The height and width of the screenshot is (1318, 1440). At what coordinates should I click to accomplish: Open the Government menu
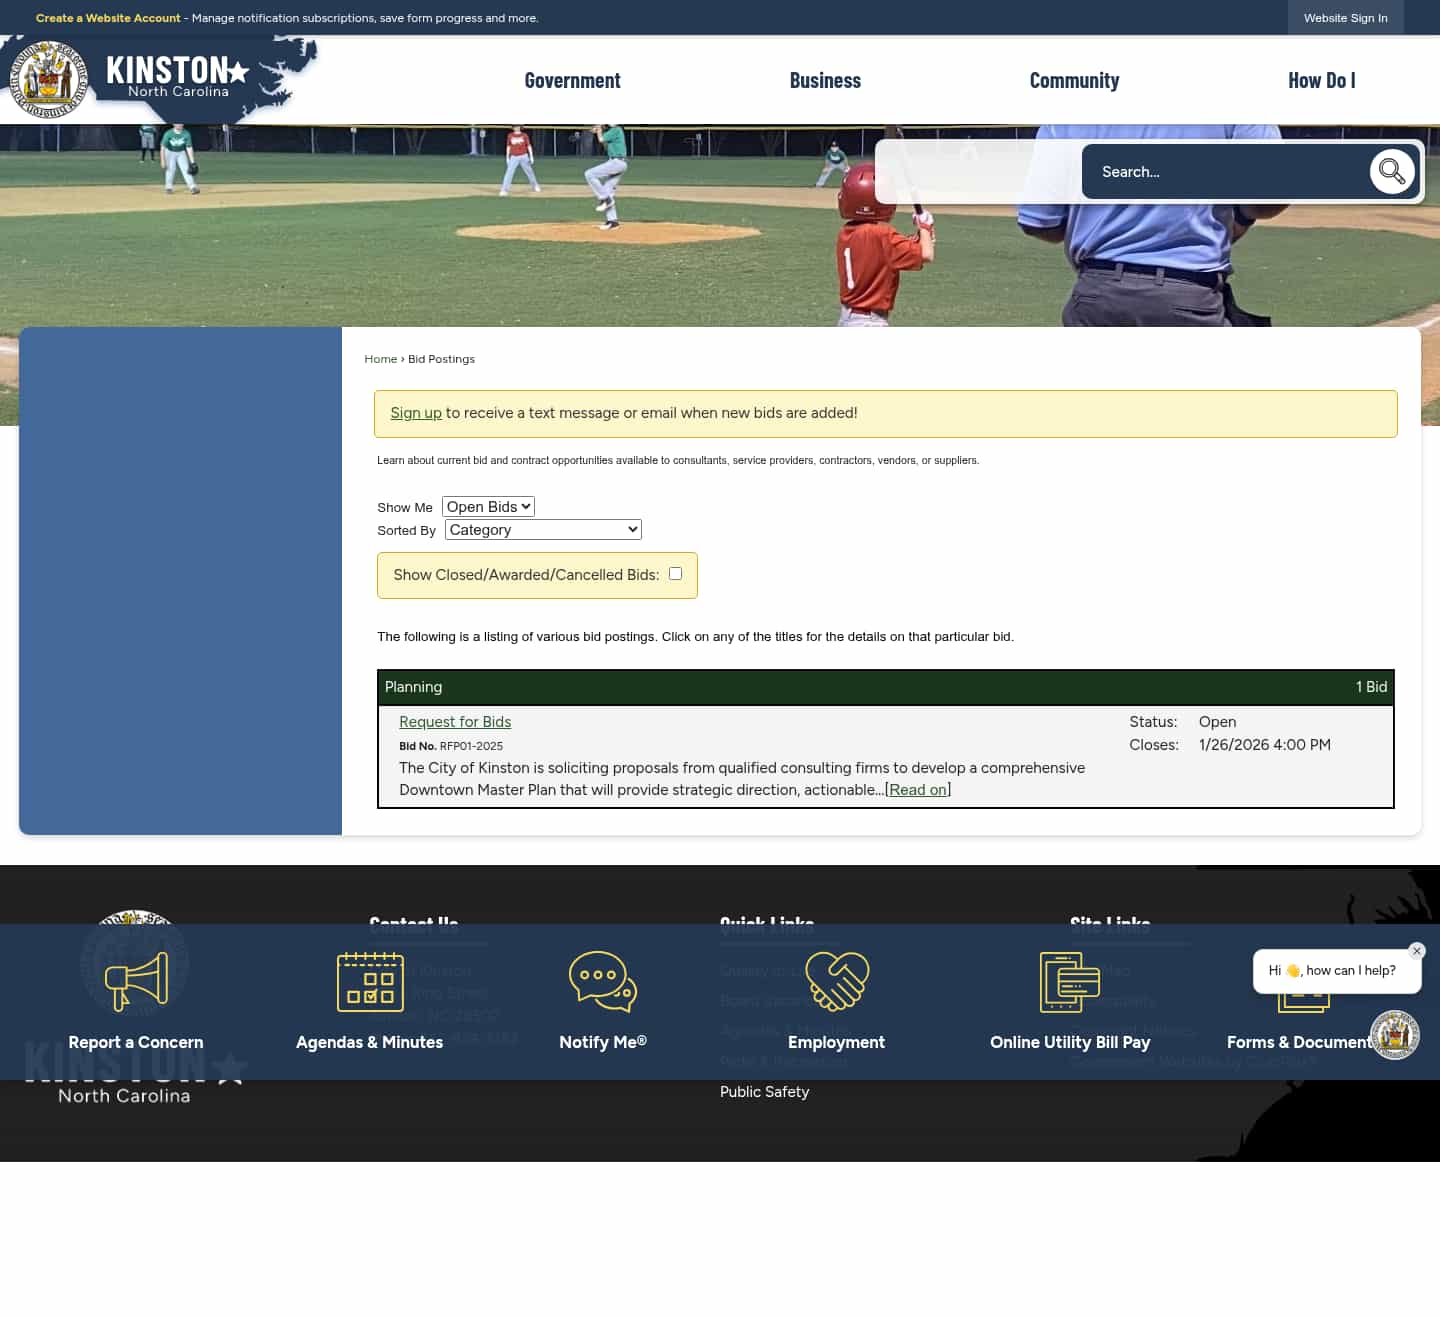click(x=572, y=80)
